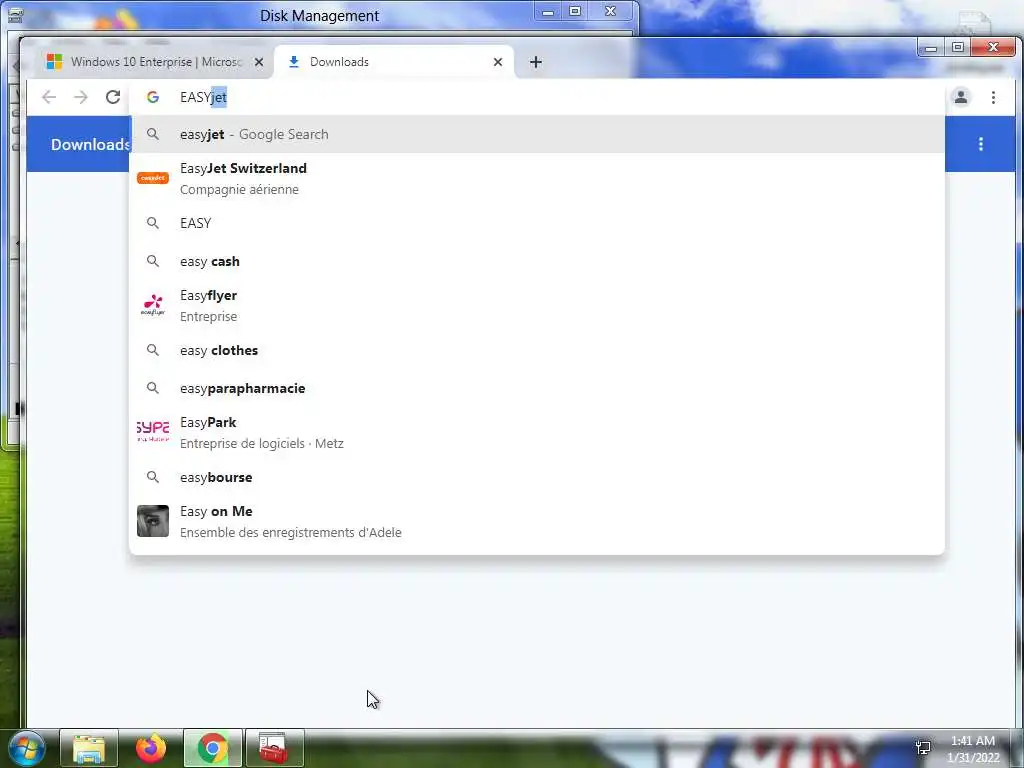Viewport: 1024px width, 768px height.
Task: Click magnifier icon beside easy clothes
Action: click(x=153, y=351)
